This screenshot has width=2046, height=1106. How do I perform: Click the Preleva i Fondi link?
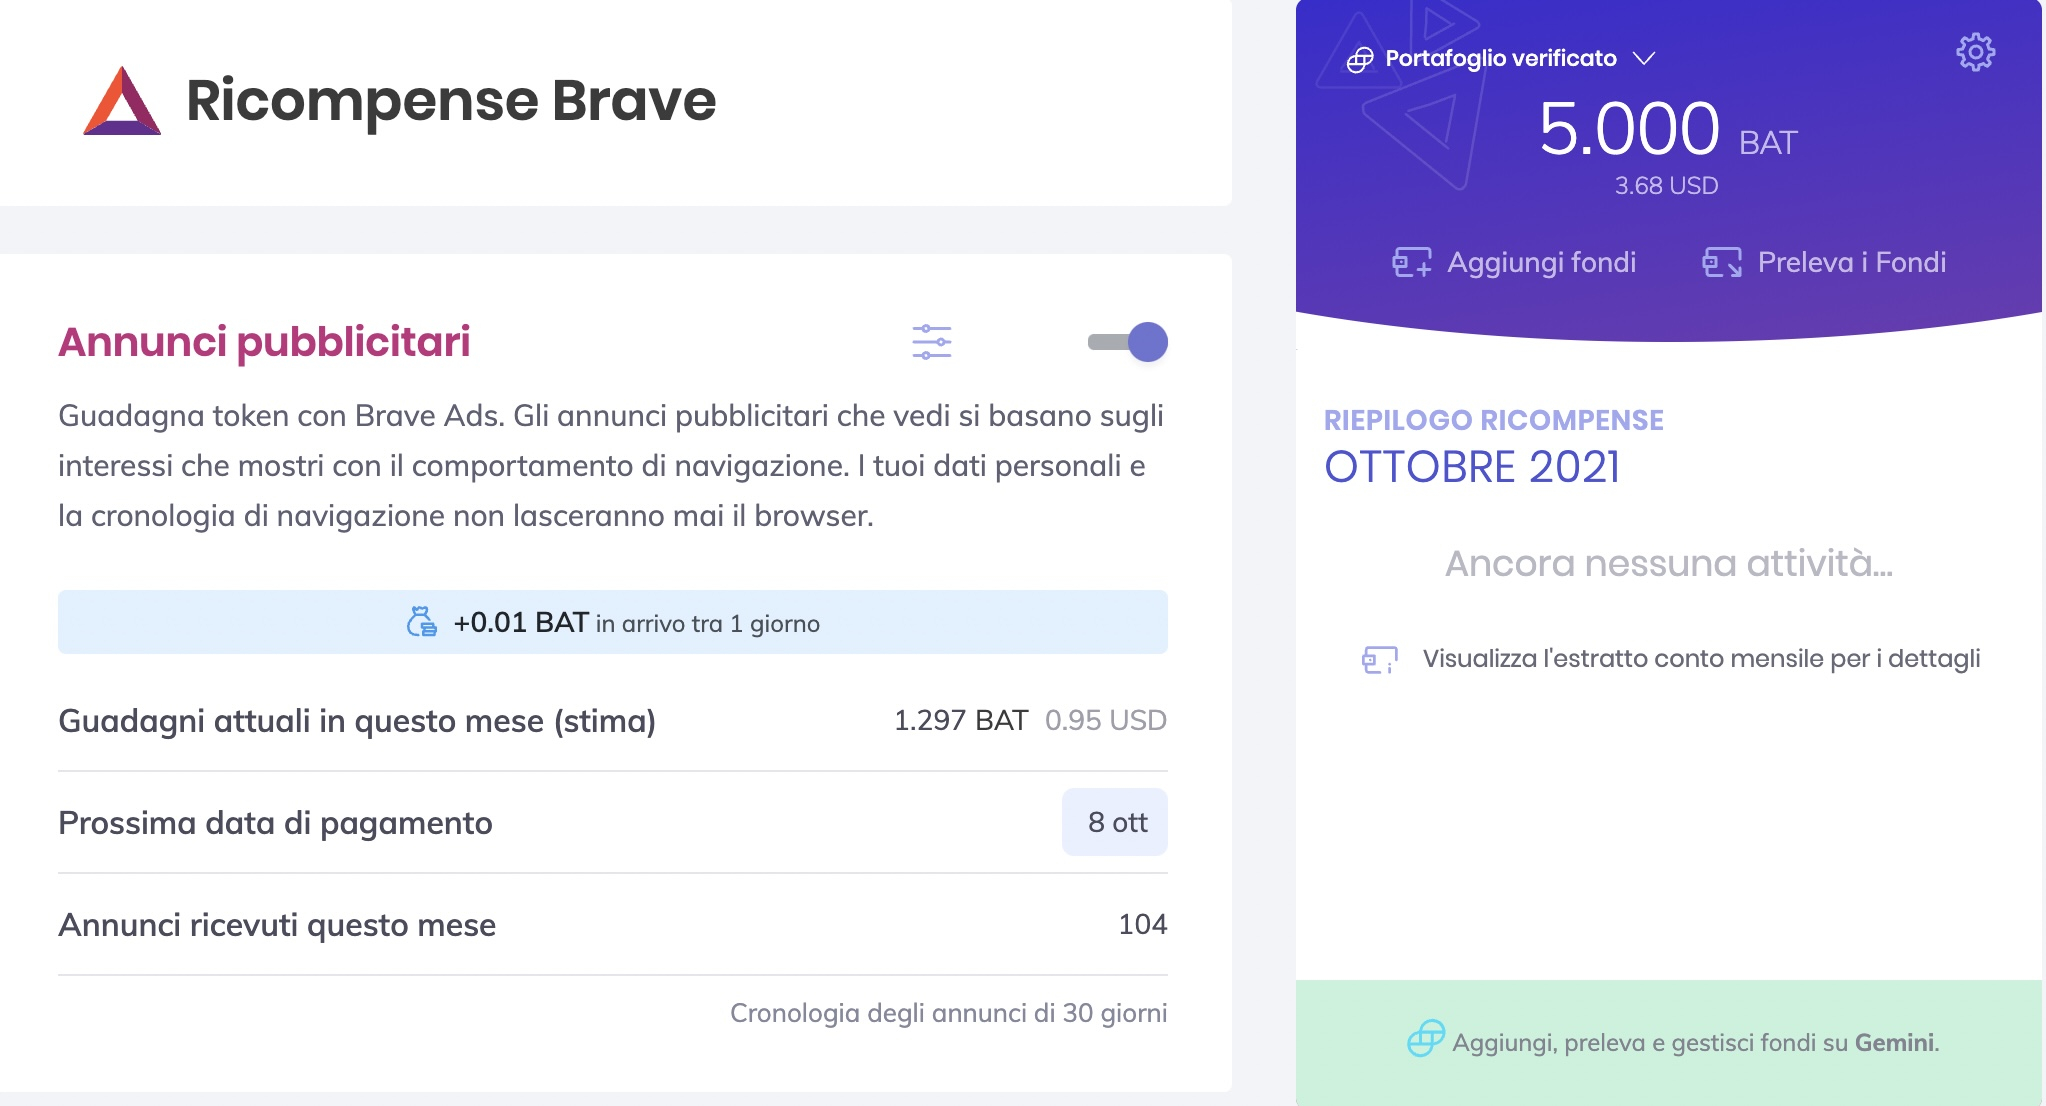[1850, 262]
